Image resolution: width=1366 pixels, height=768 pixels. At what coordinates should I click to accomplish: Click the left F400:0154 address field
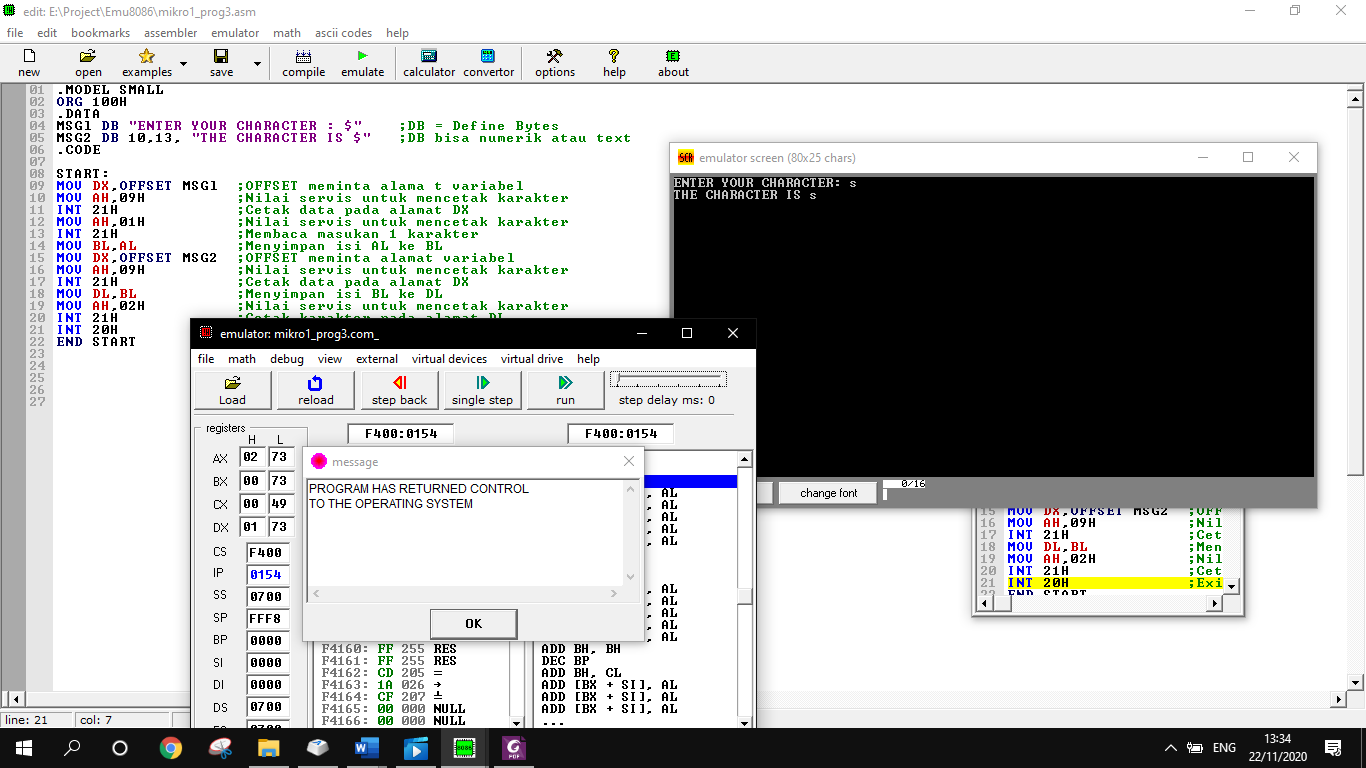coord(400,433)
